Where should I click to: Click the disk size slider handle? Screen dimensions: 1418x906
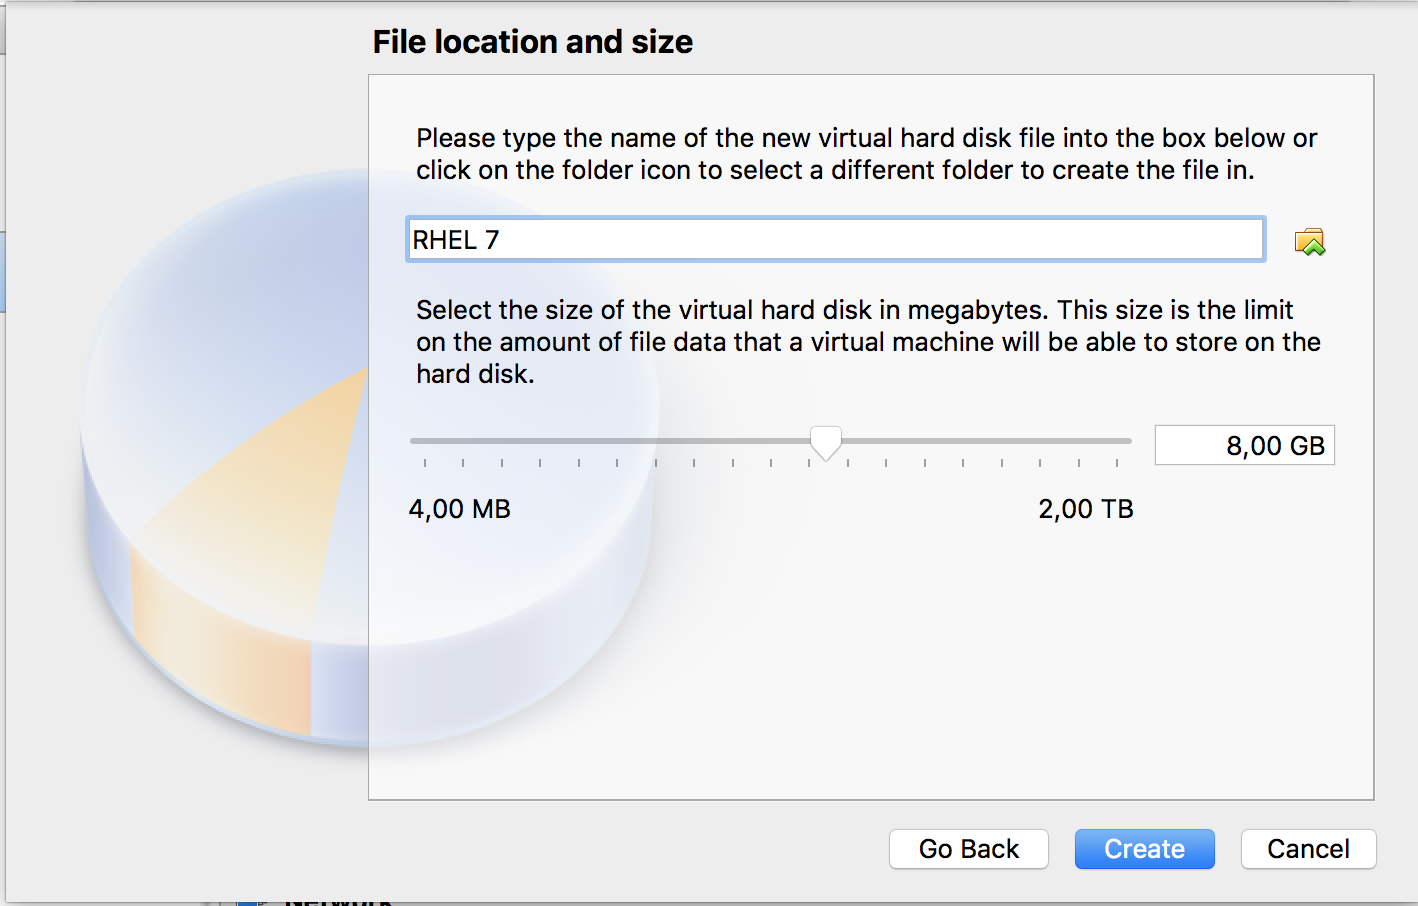pyautogui.click(x=826, y=443)
